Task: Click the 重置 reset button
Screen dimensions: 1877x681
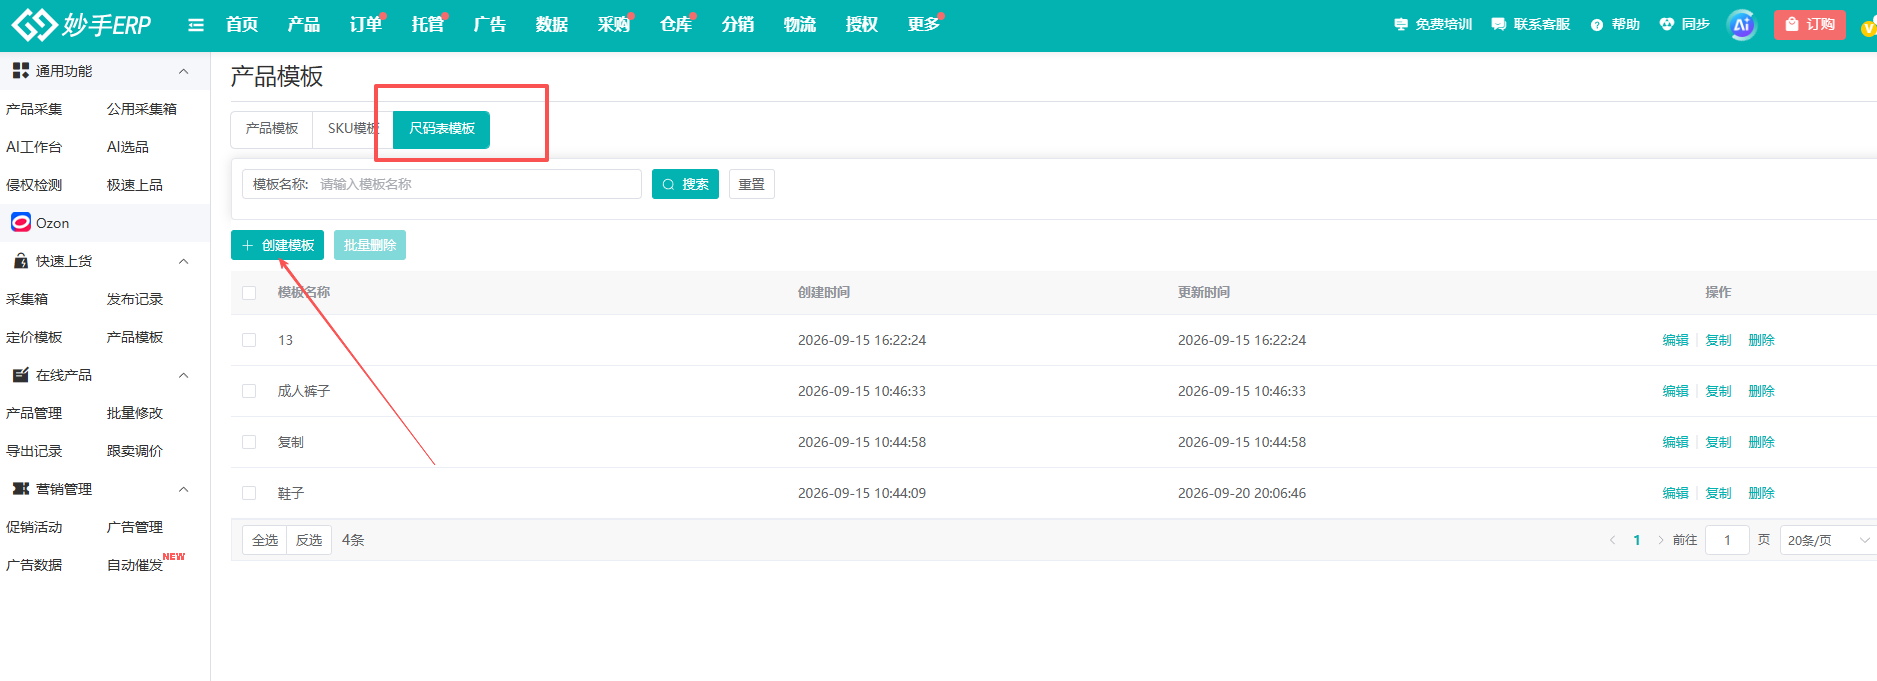Action: (752, 184)
